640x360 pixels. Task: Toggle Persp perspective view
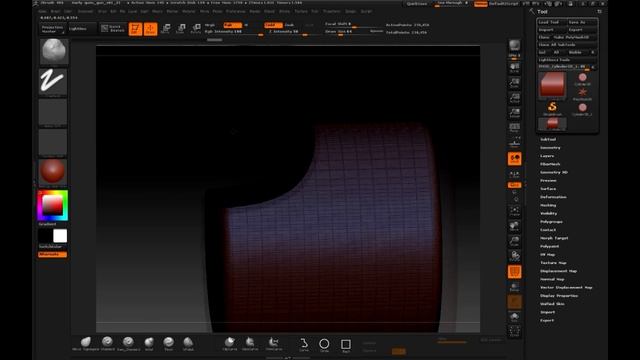[x=514, y=128]
